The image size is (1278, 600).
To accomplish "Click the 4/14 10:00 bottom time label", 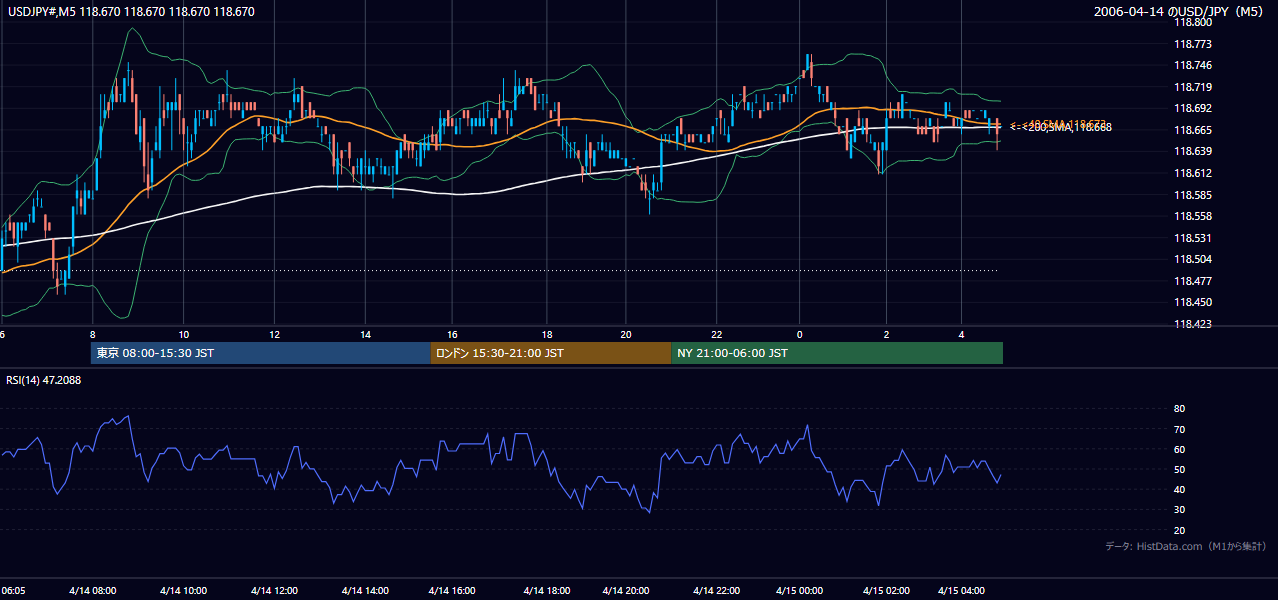I will [x=183, y=591].
